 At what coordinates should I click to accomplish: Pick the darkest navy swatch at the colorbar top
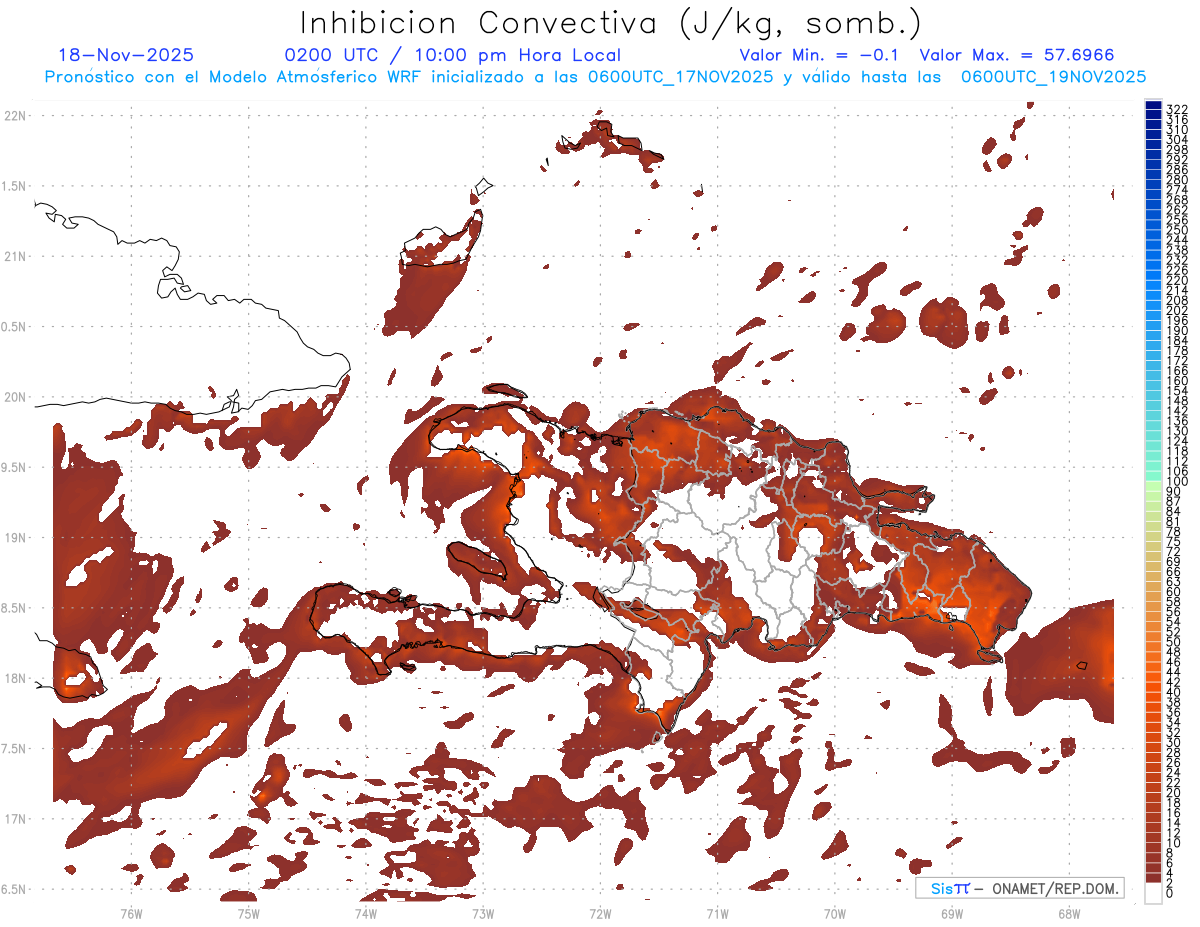pyautogui.click(x=1154, y=105)
